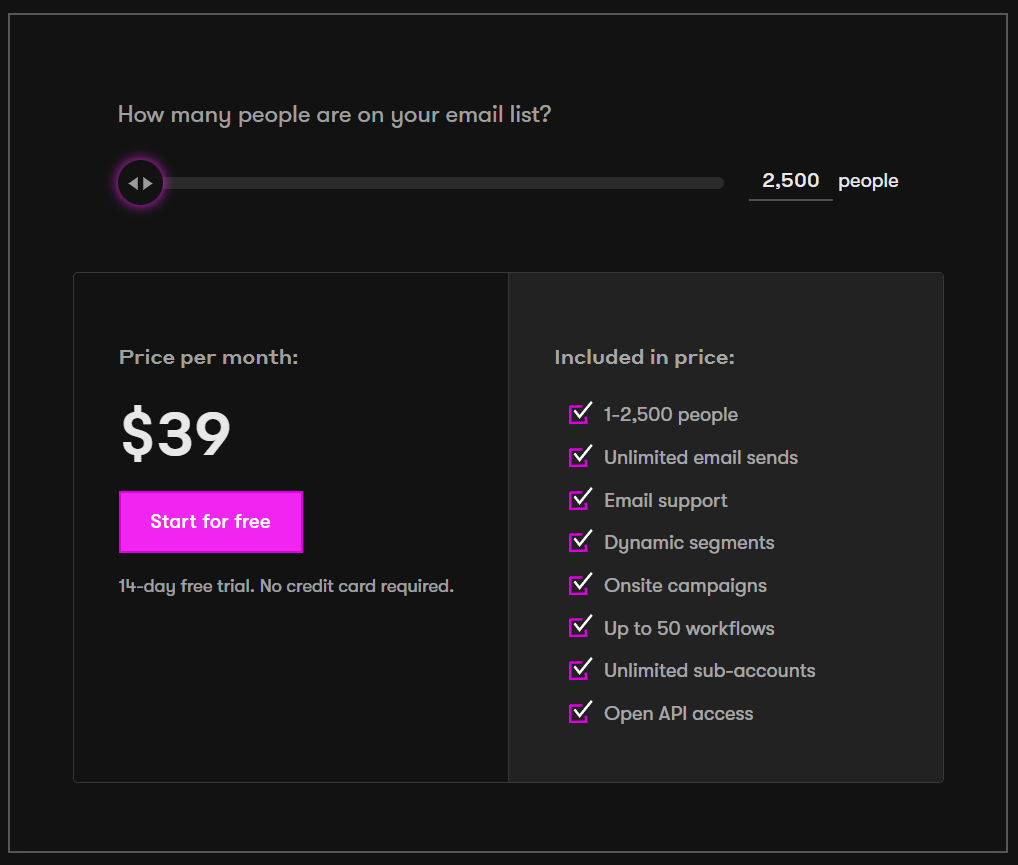
Task: Click the 2,500 people input field
Action: pos(790,181)
